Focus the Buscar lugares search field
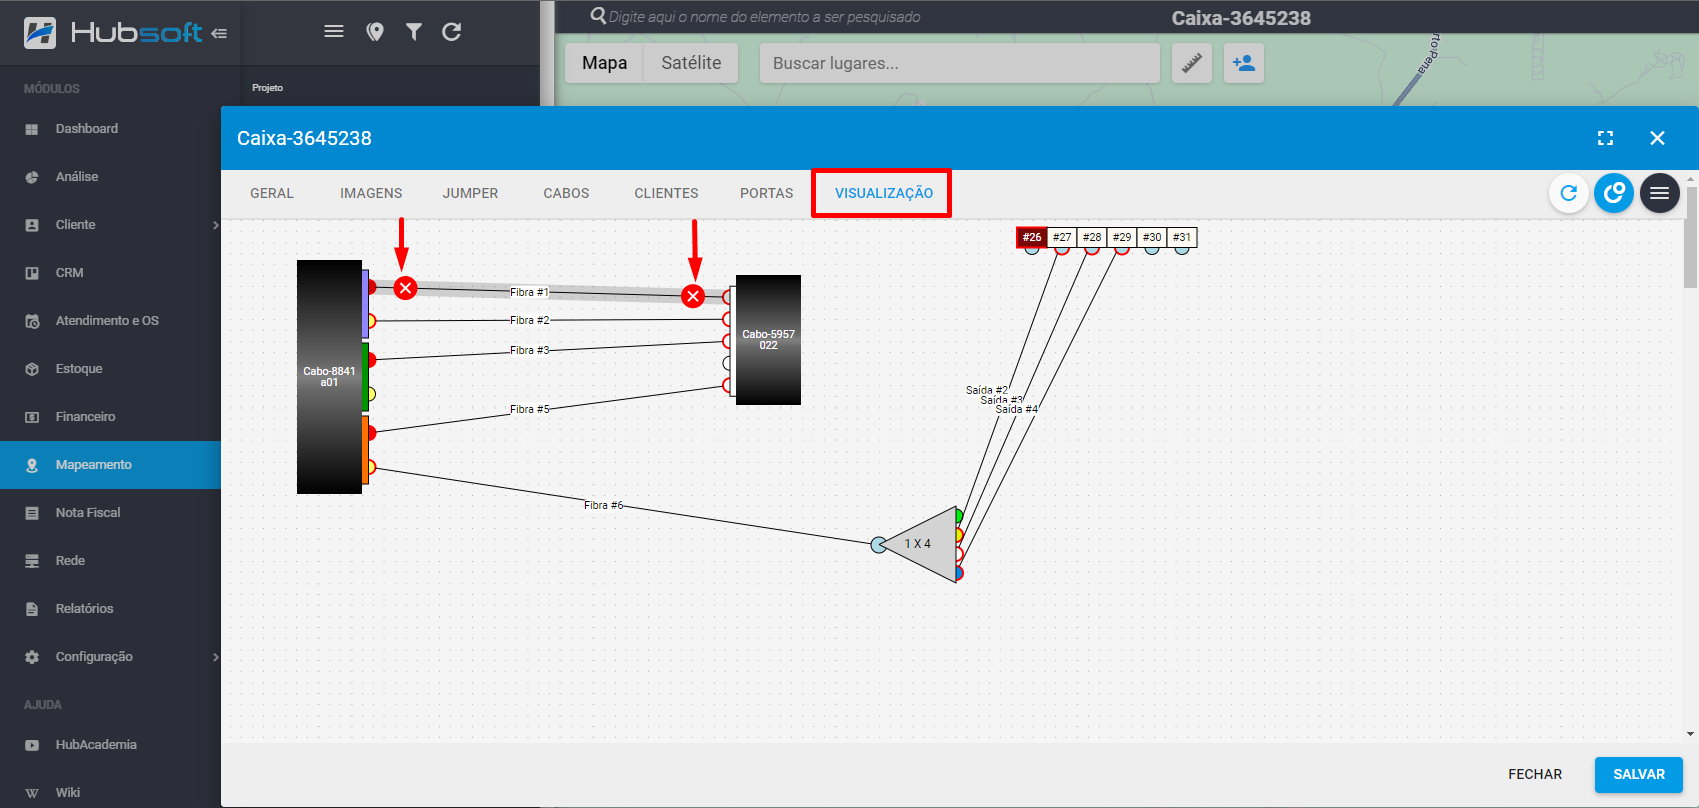 (960, 63)
